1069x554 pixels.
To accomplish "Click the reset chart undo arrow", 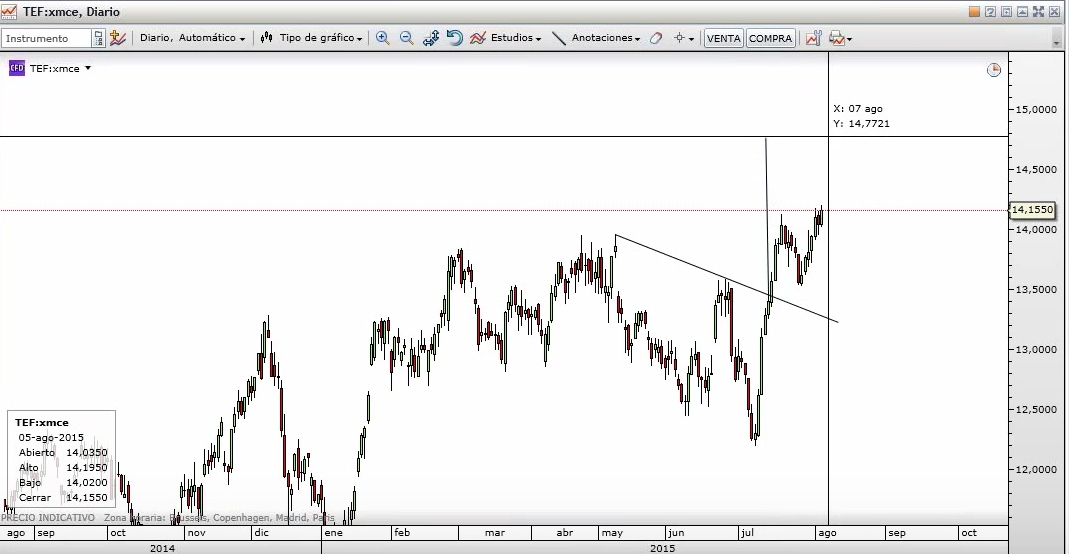I will click(454, 38).
